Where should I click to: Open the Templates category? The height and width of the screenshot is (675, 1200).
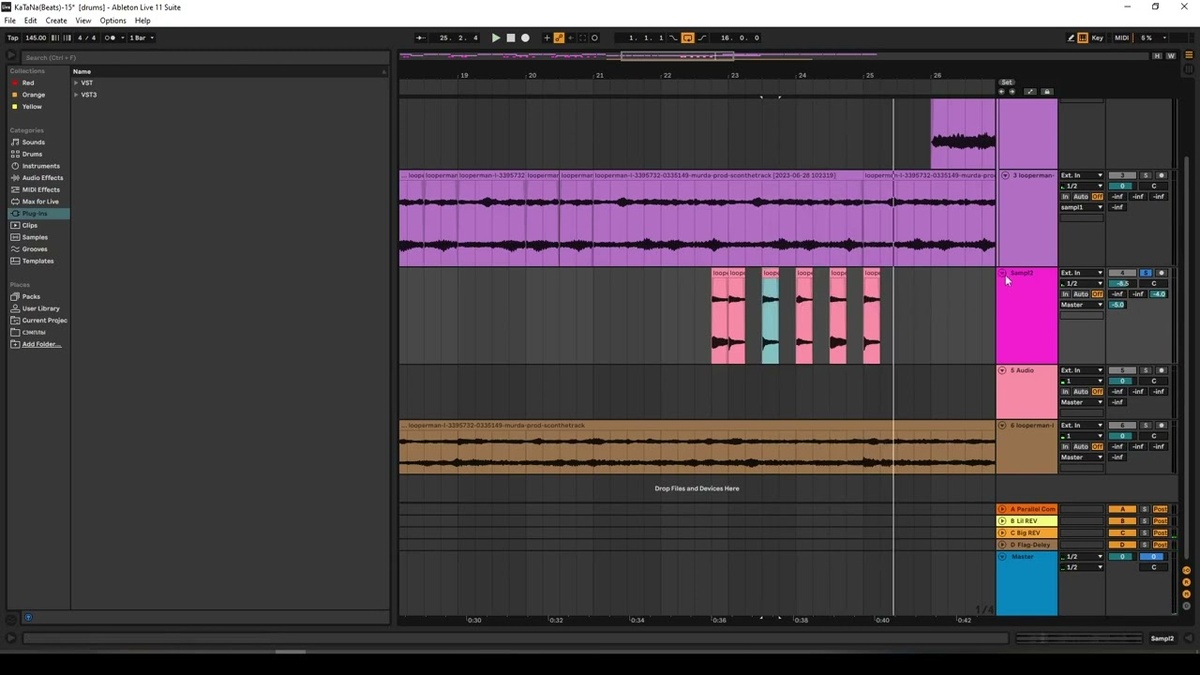point(38,261)
